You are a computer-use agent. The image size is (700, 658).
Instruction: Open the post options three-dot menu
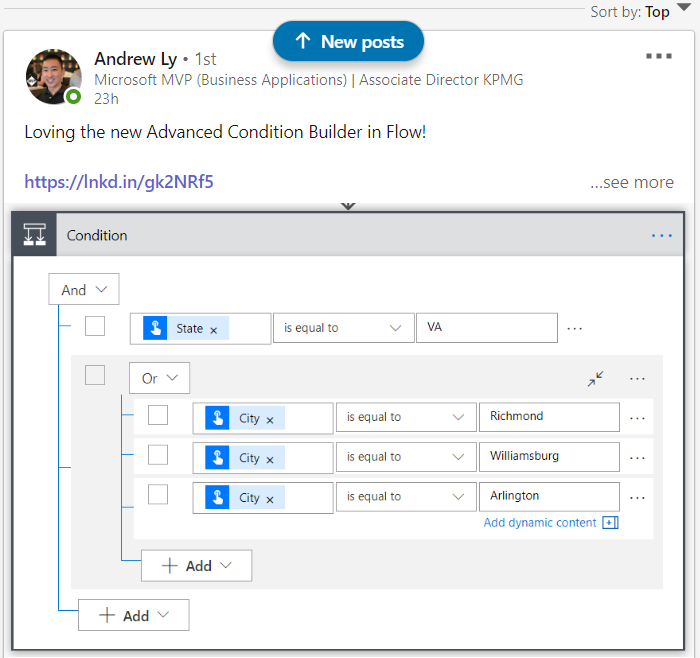[x=658, y=56]
